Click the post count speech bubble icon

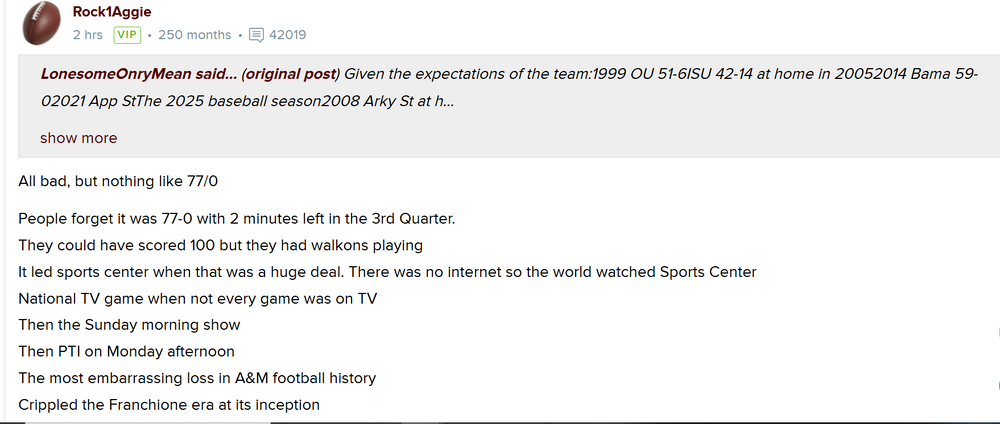[256, 35]
